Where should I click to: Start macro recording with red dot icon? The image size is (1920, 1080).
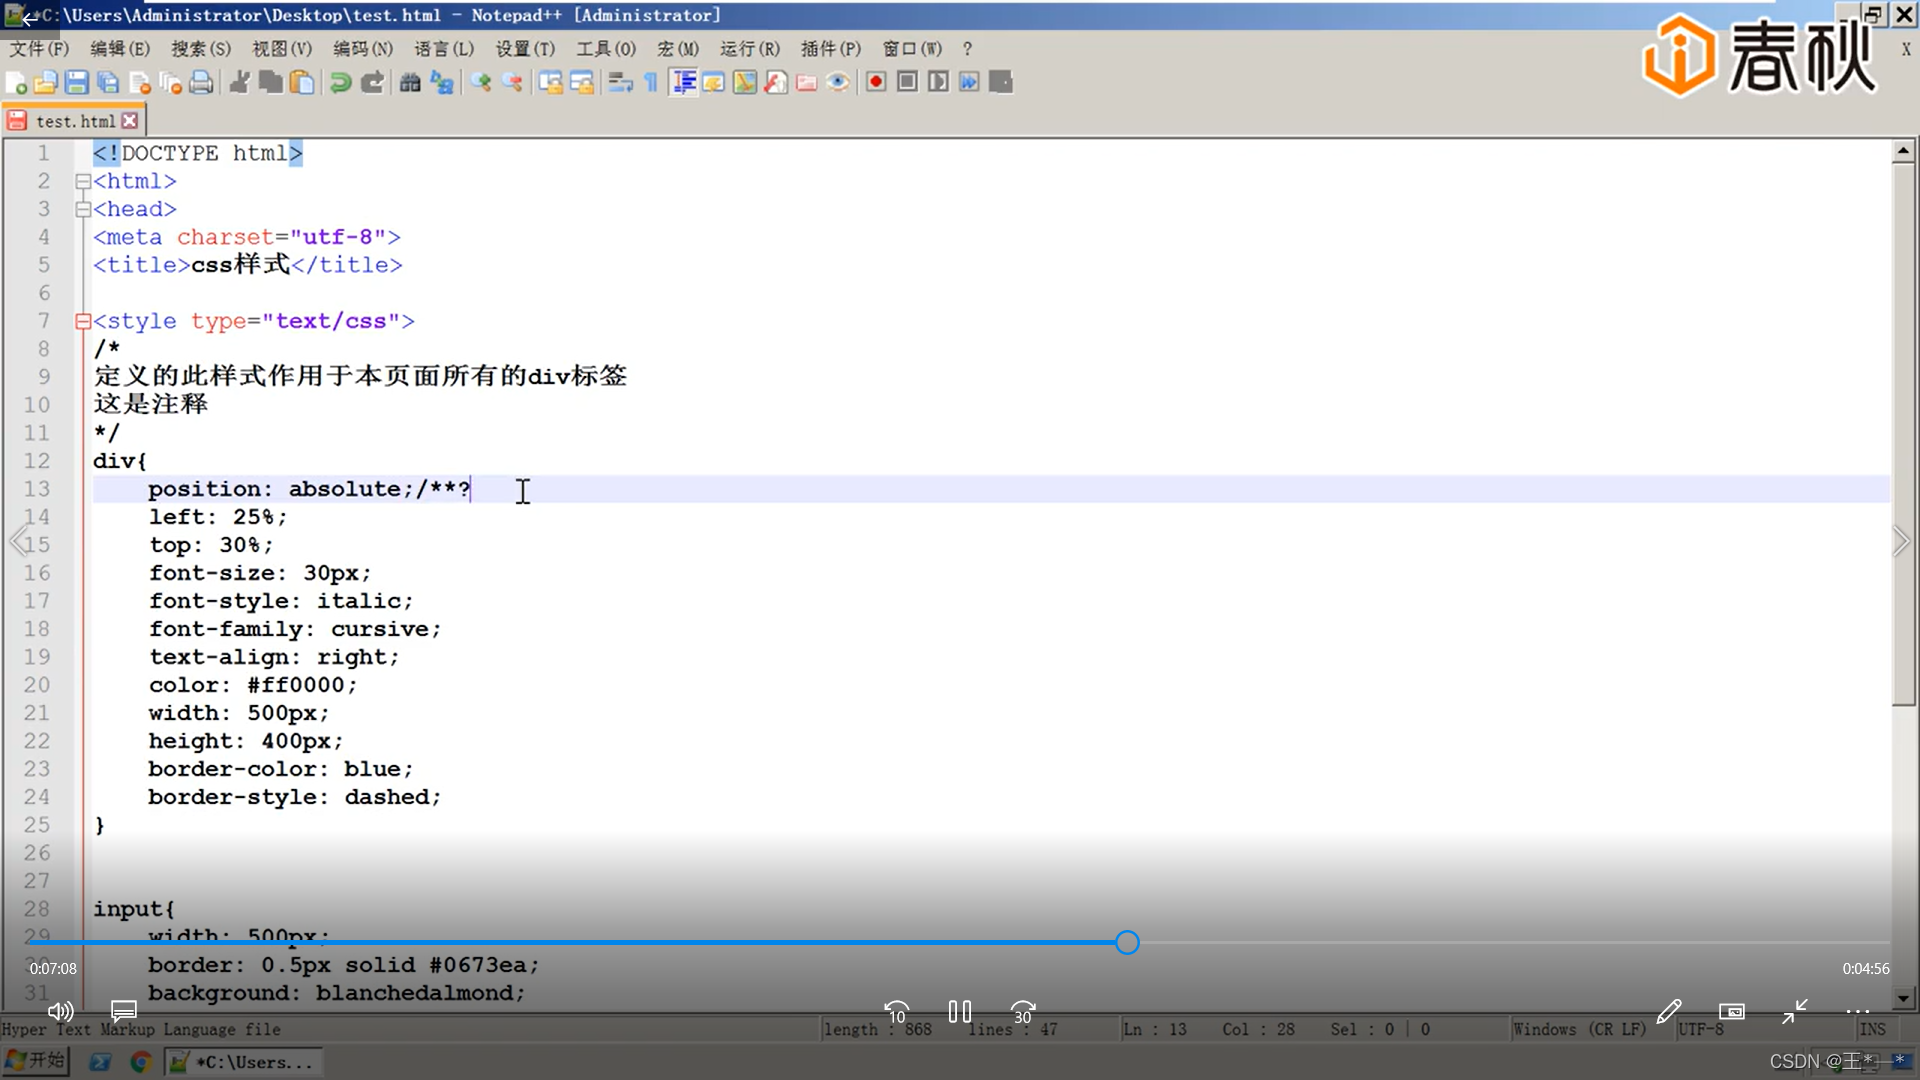876,83
